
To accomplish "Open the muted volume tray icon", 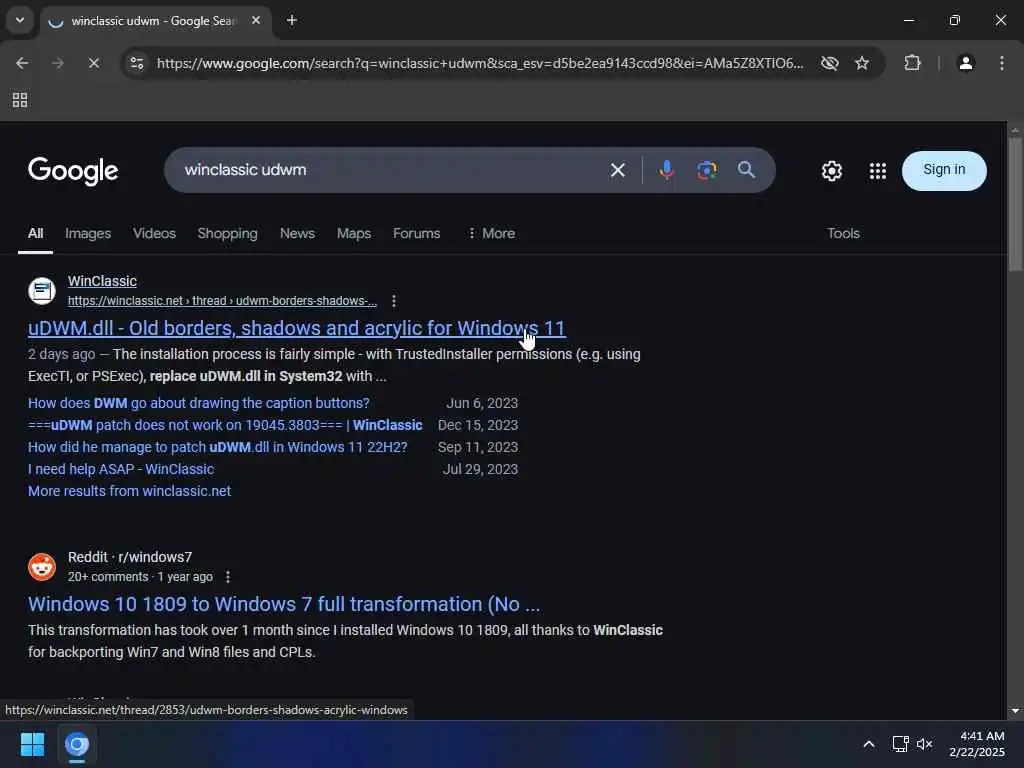I will 924,744.
